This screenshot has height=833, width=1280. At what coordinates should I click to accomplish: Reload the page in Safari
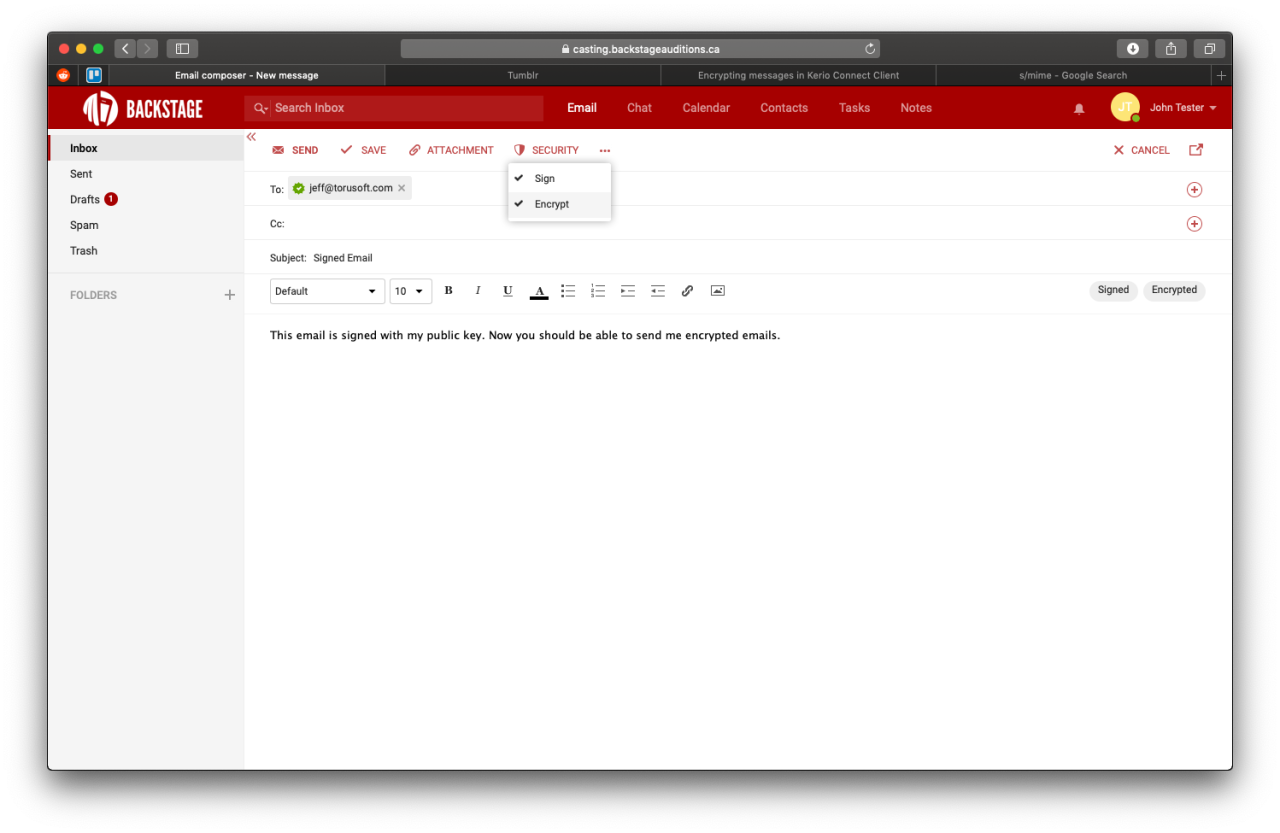click(x=870, y=49)
